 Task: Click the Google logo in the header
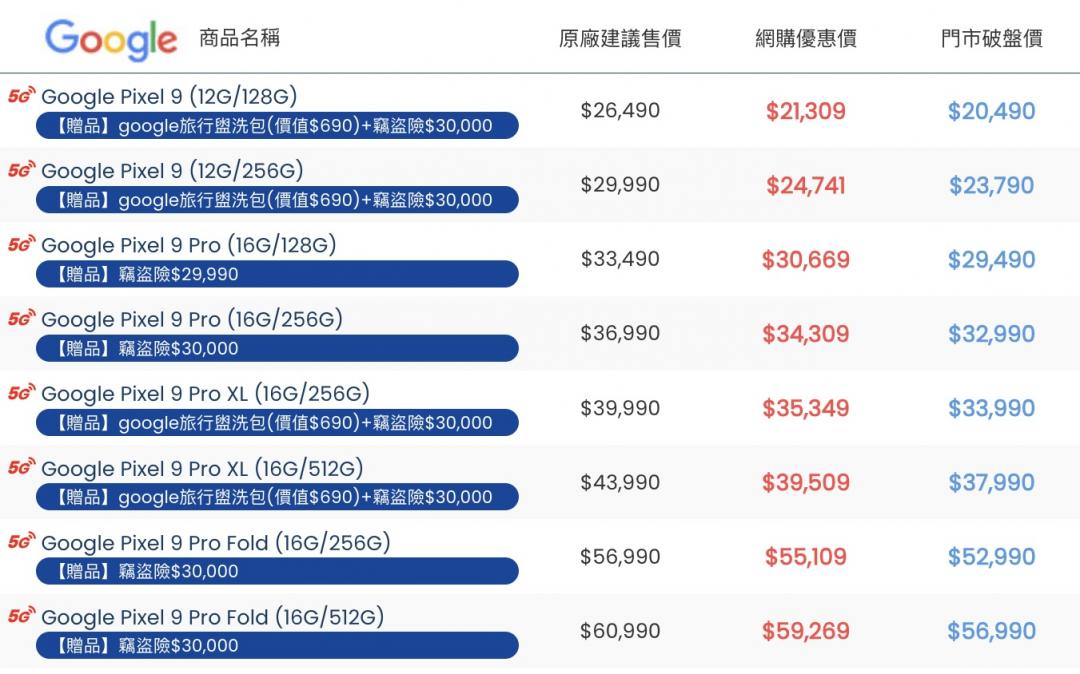click(111, 40)
